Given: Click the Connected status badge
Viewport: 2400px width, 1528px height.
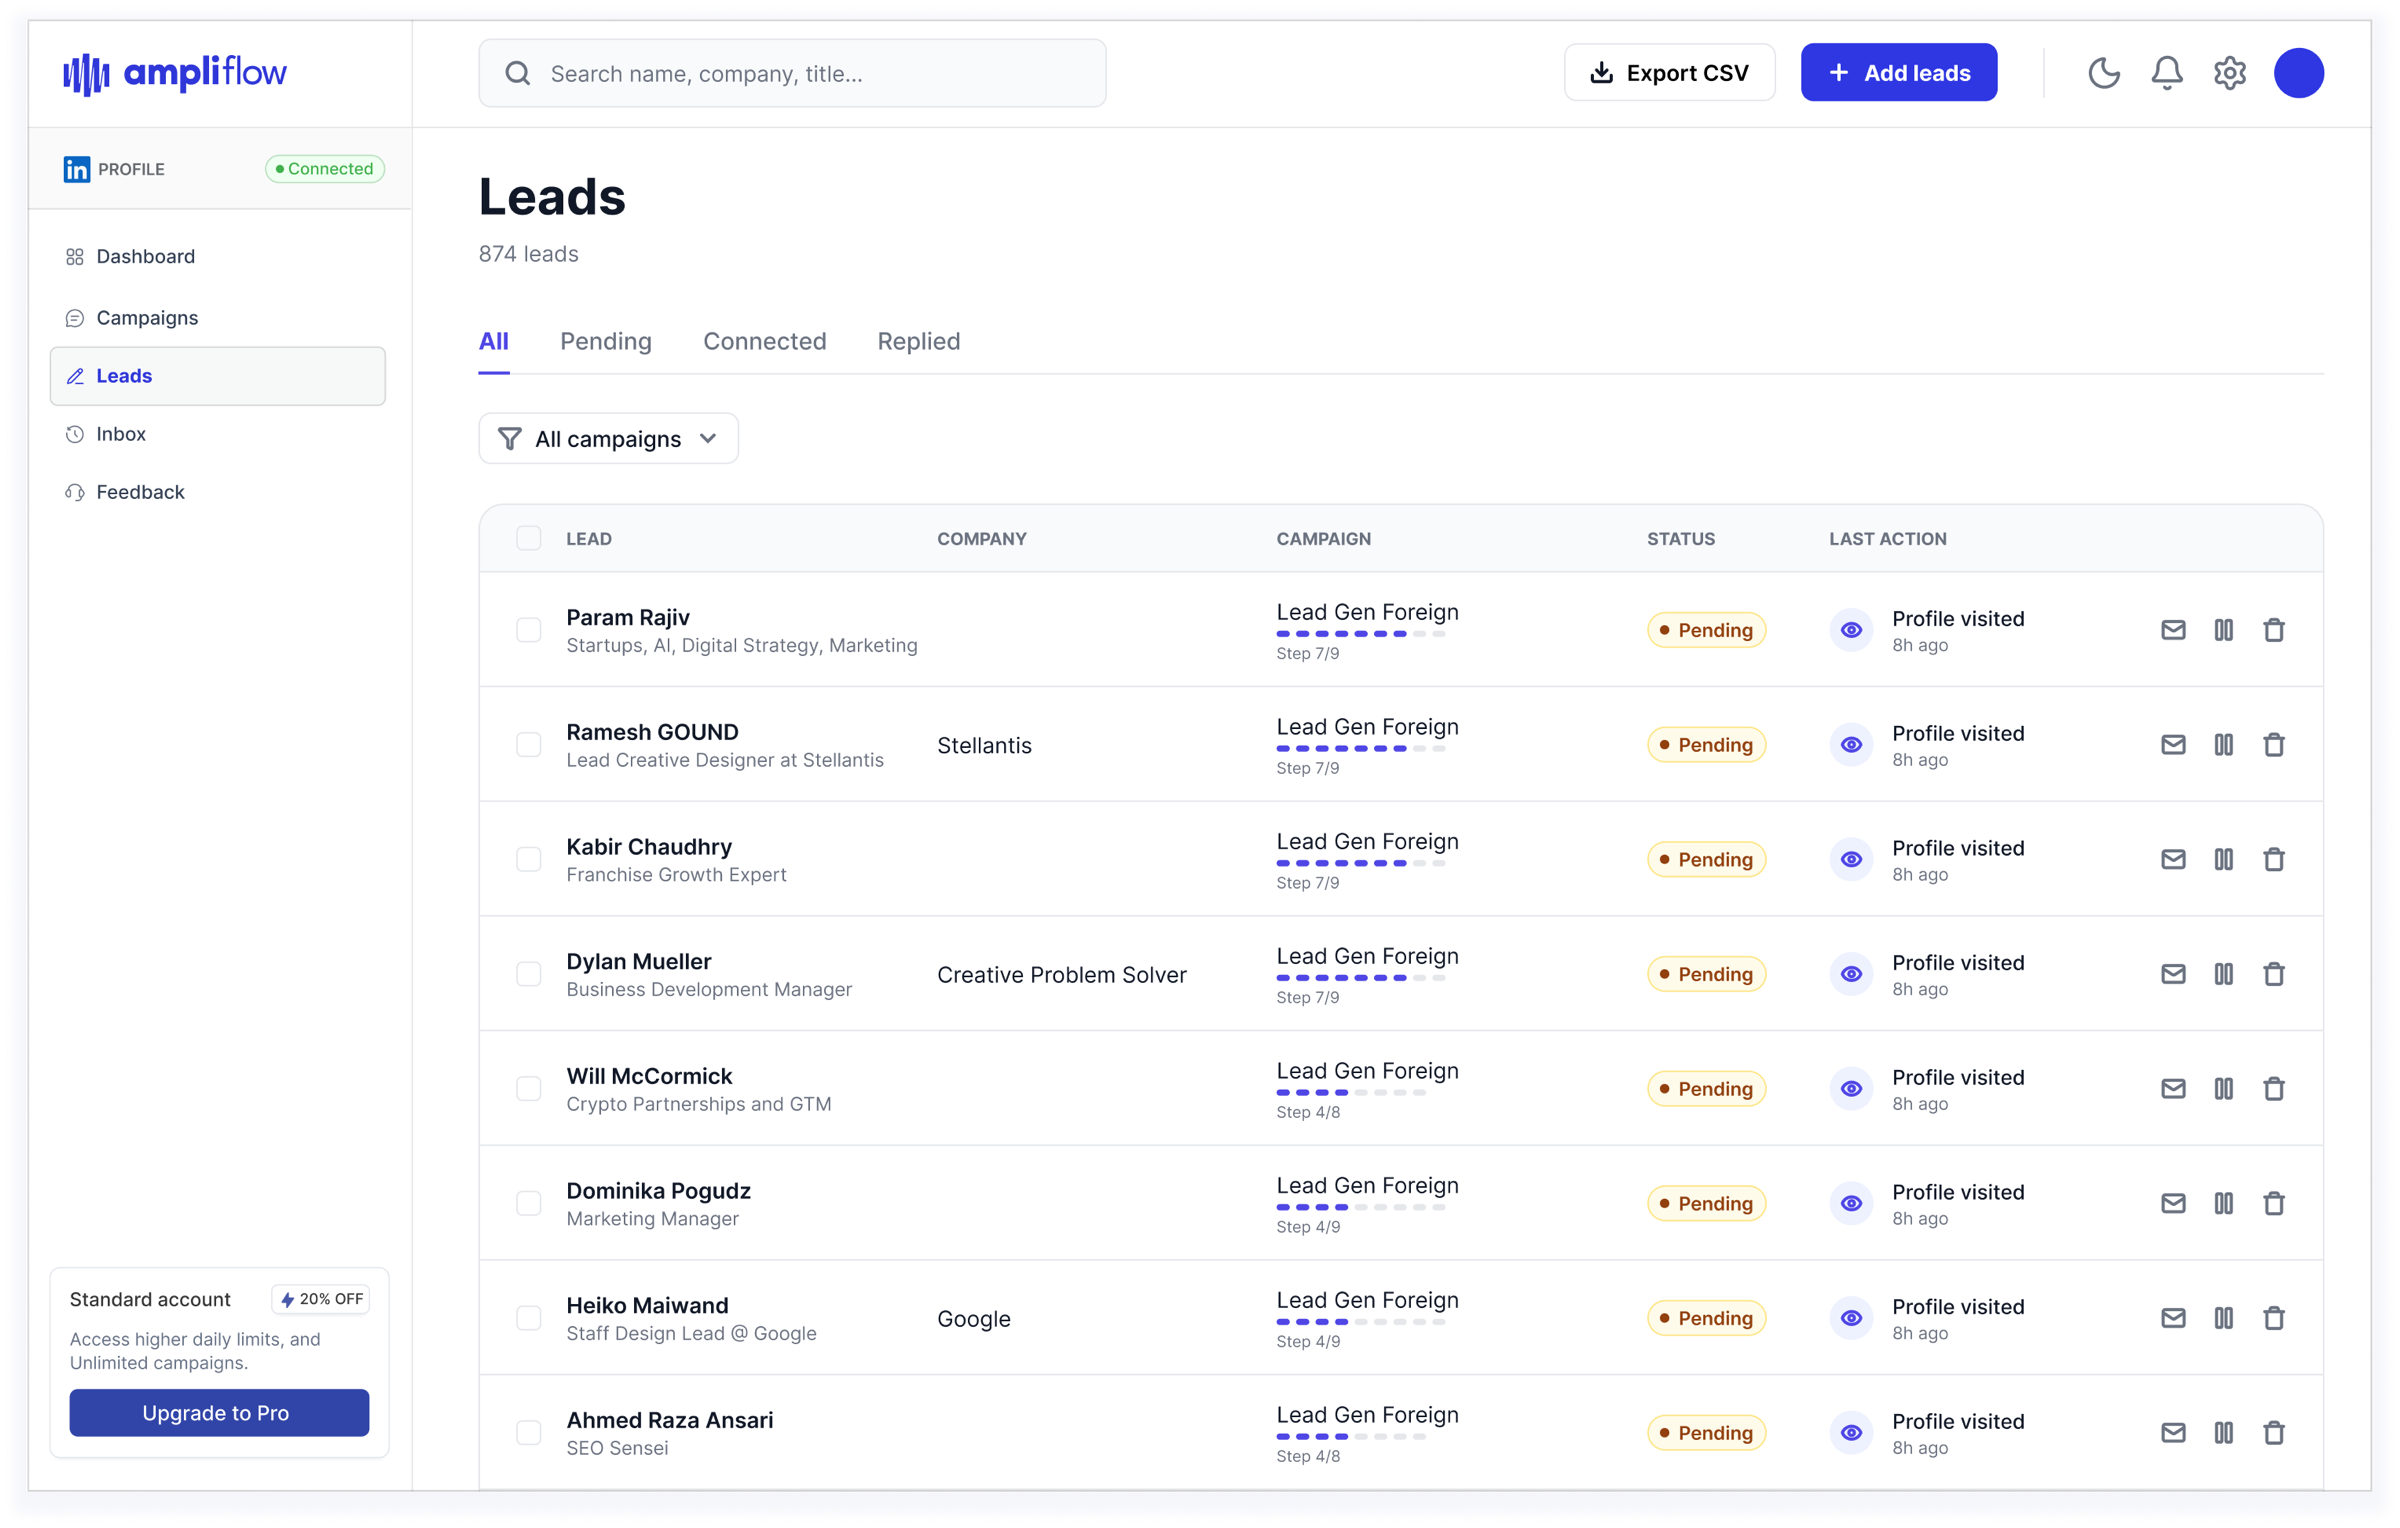Looking at the screenshot, I should point(325,169).
